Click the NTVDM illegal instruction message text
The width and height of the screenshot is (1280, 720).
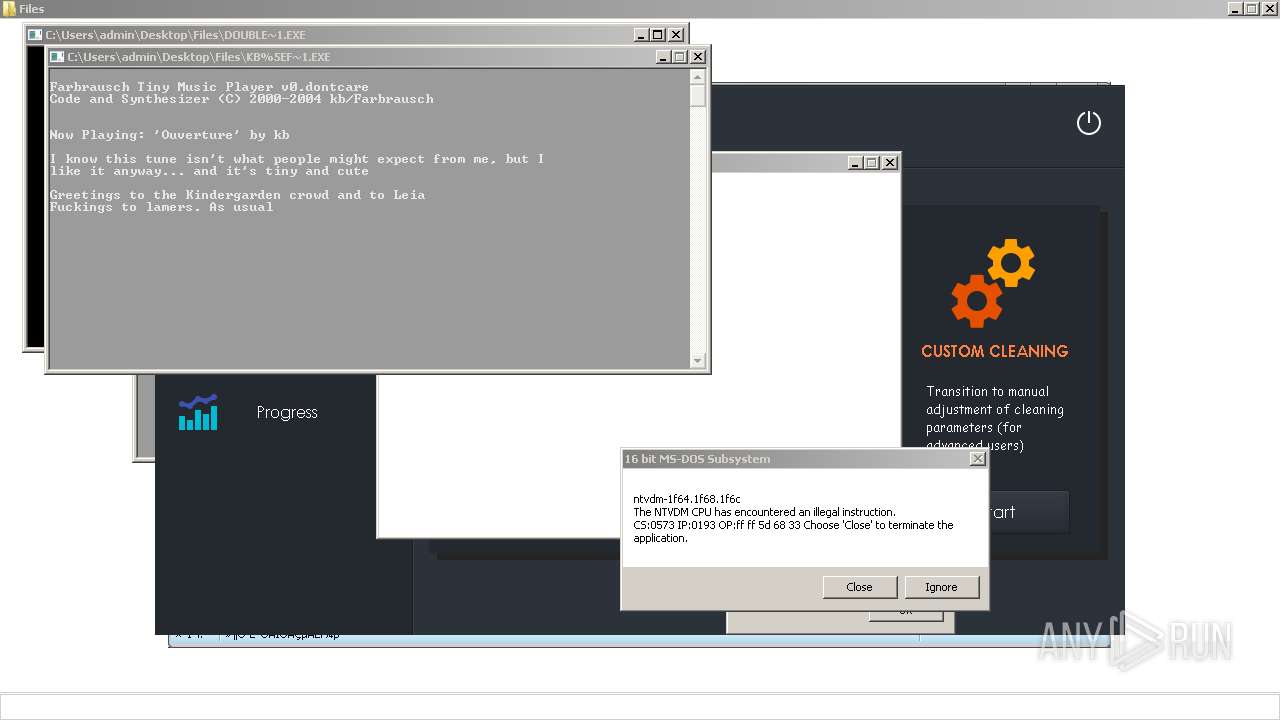click(793, 518)
